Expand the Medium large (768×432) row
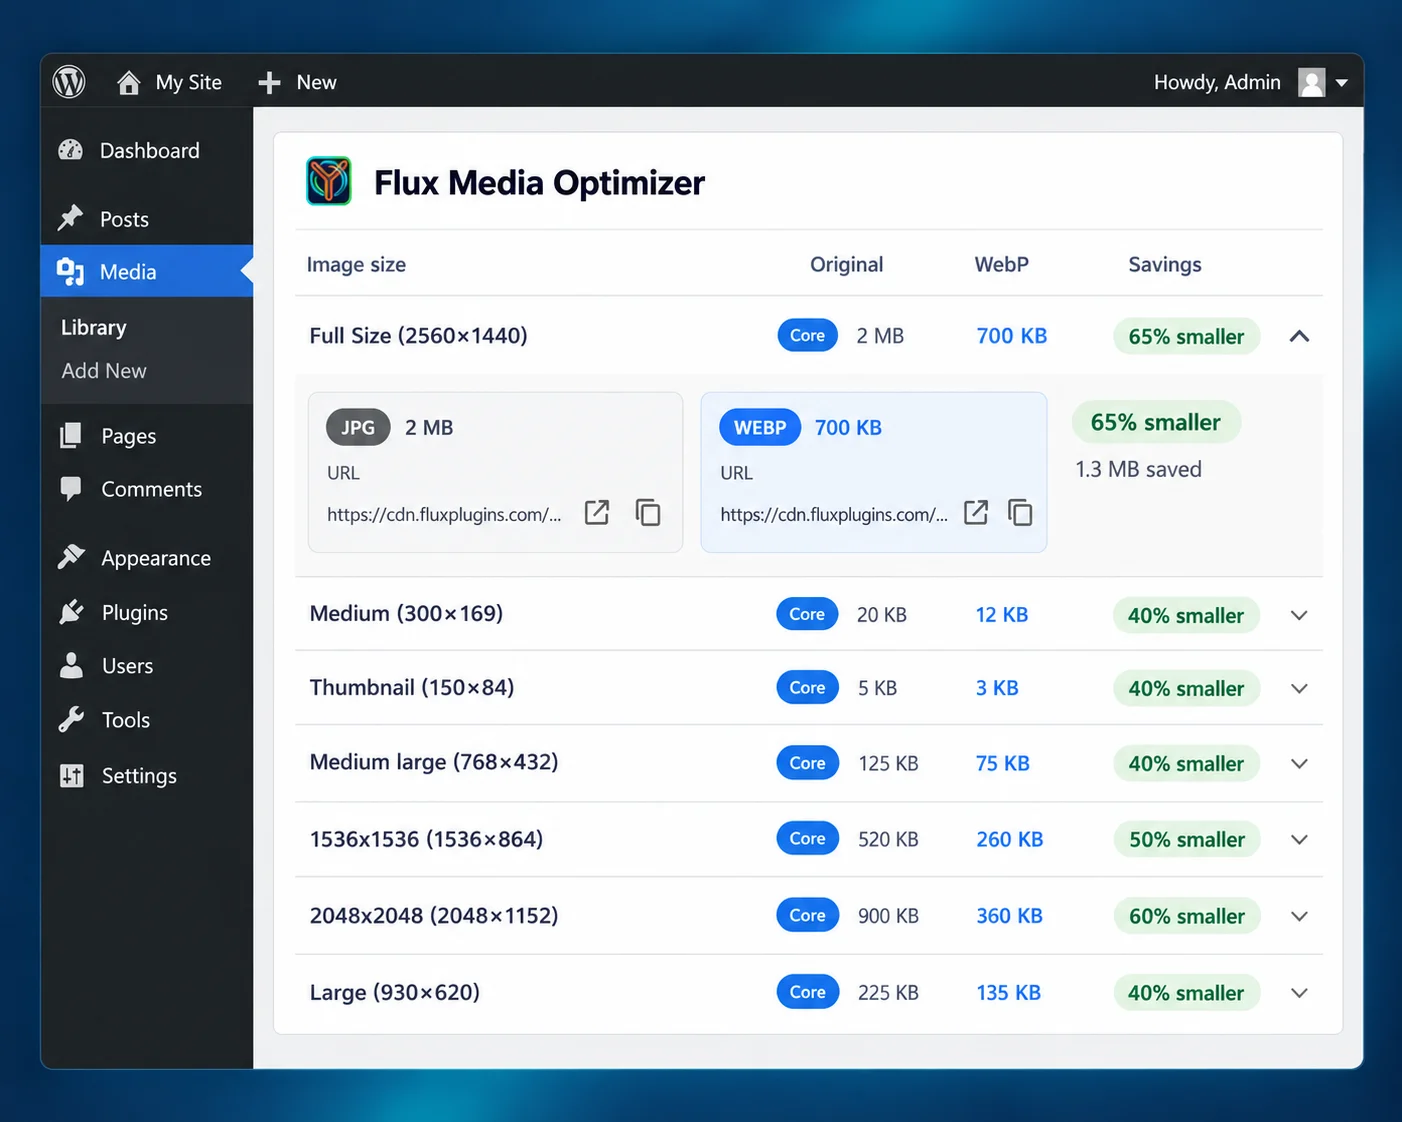 coord(1299,764)
